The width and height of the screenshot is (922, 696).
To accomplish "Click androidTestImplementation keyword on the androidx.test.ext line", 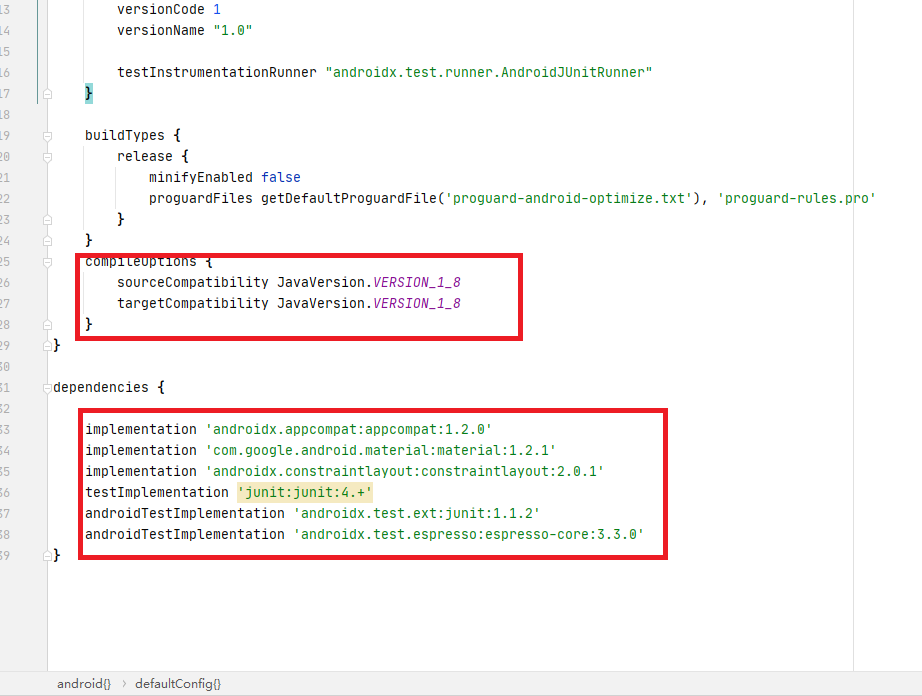I will coord(185,514).
